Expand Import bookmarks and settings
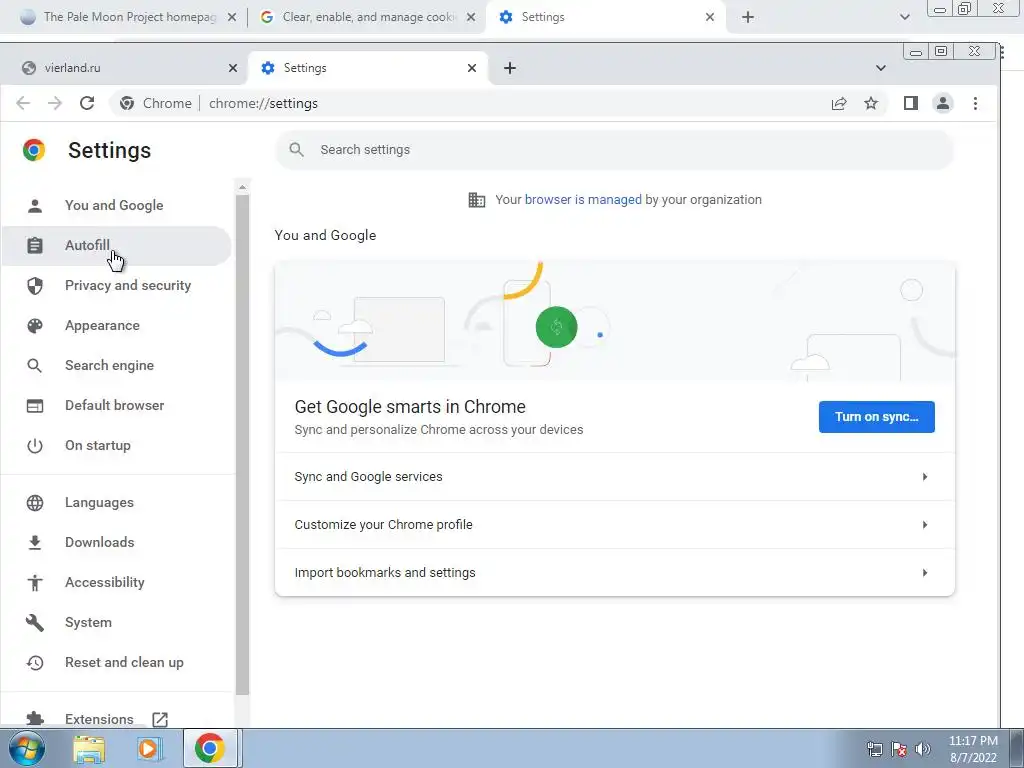The width and height of the screenshot is (1024, 768). tap(615, 573)
